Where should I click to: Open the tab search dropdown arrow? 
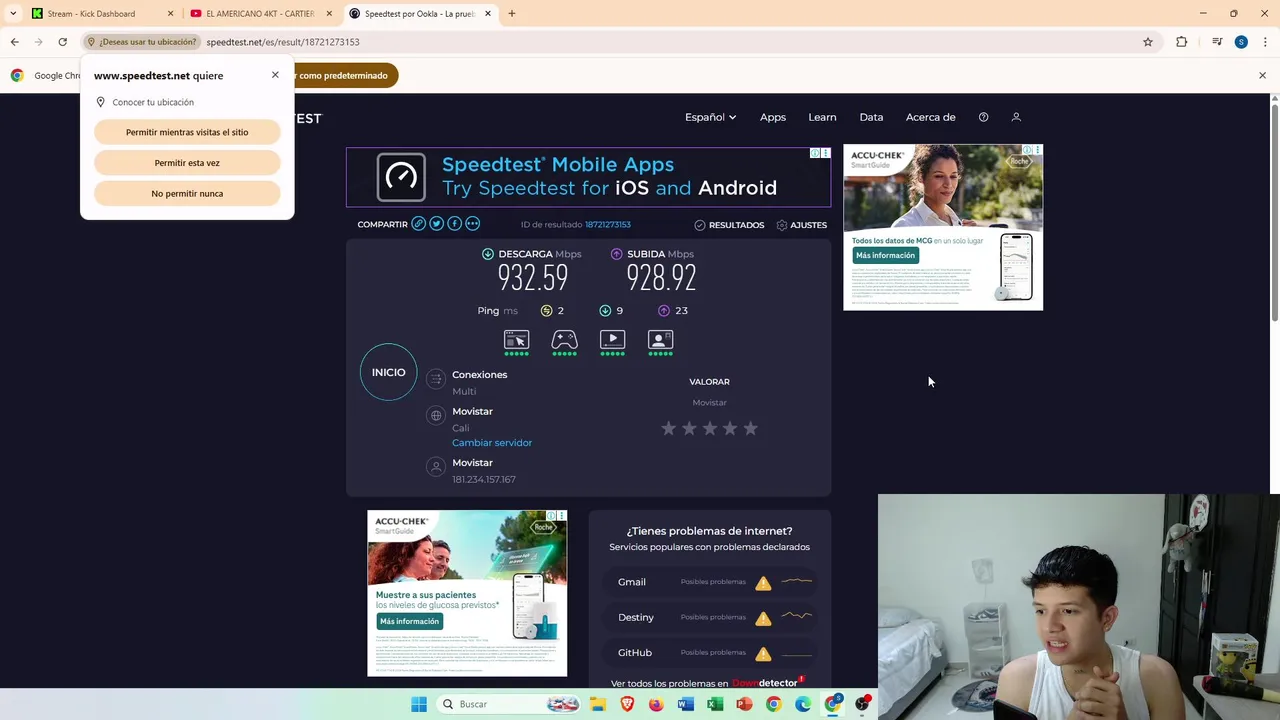pyautogui.click(x=13, y=14)
